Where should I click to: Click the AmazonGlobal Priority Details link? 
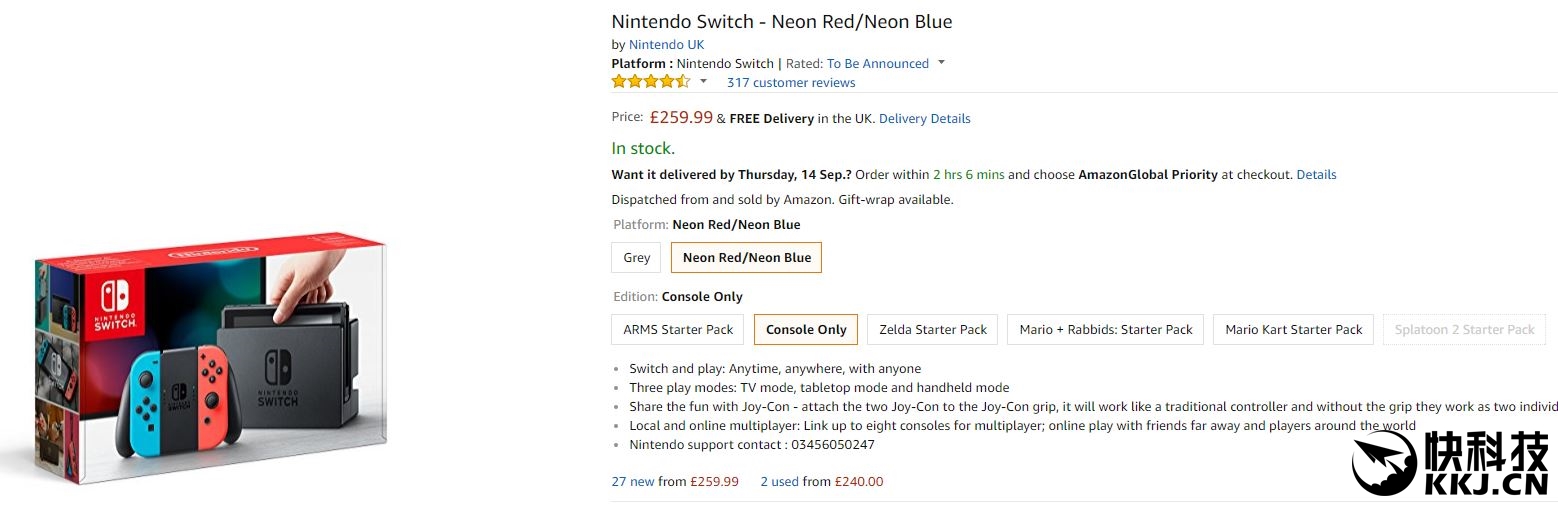coord(1316,174)
